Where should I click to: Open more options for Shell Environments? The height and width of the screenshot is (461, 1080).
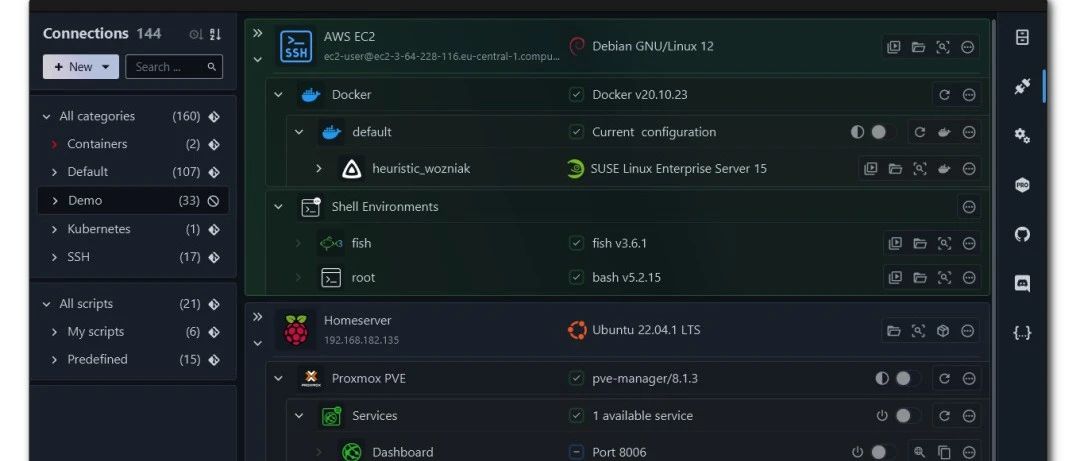pos(969,207)
